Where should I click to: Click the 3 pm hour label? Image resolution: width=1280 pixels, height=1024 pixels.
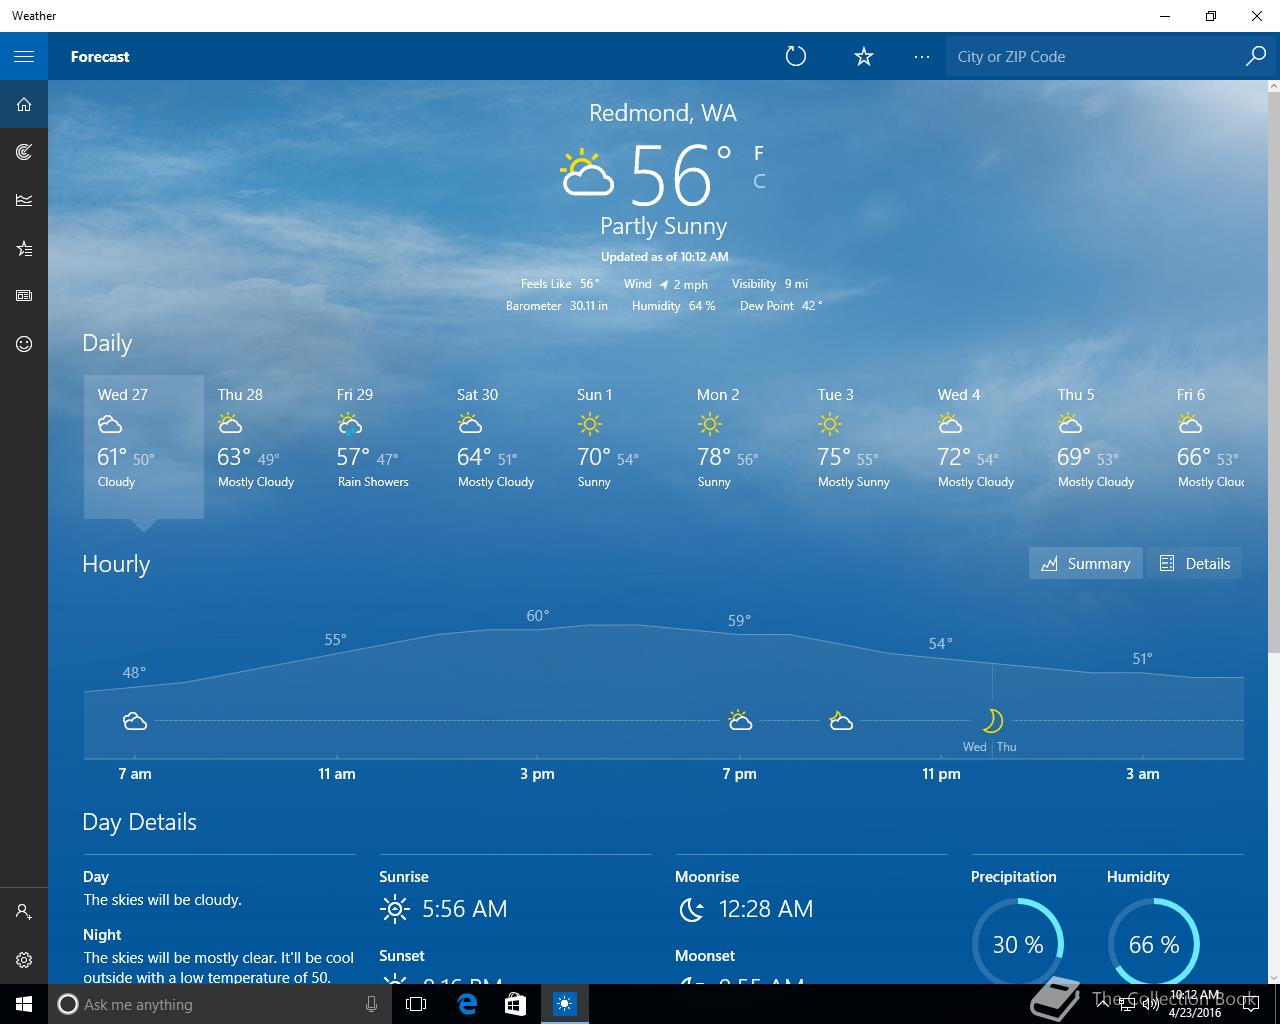[537, 774]
